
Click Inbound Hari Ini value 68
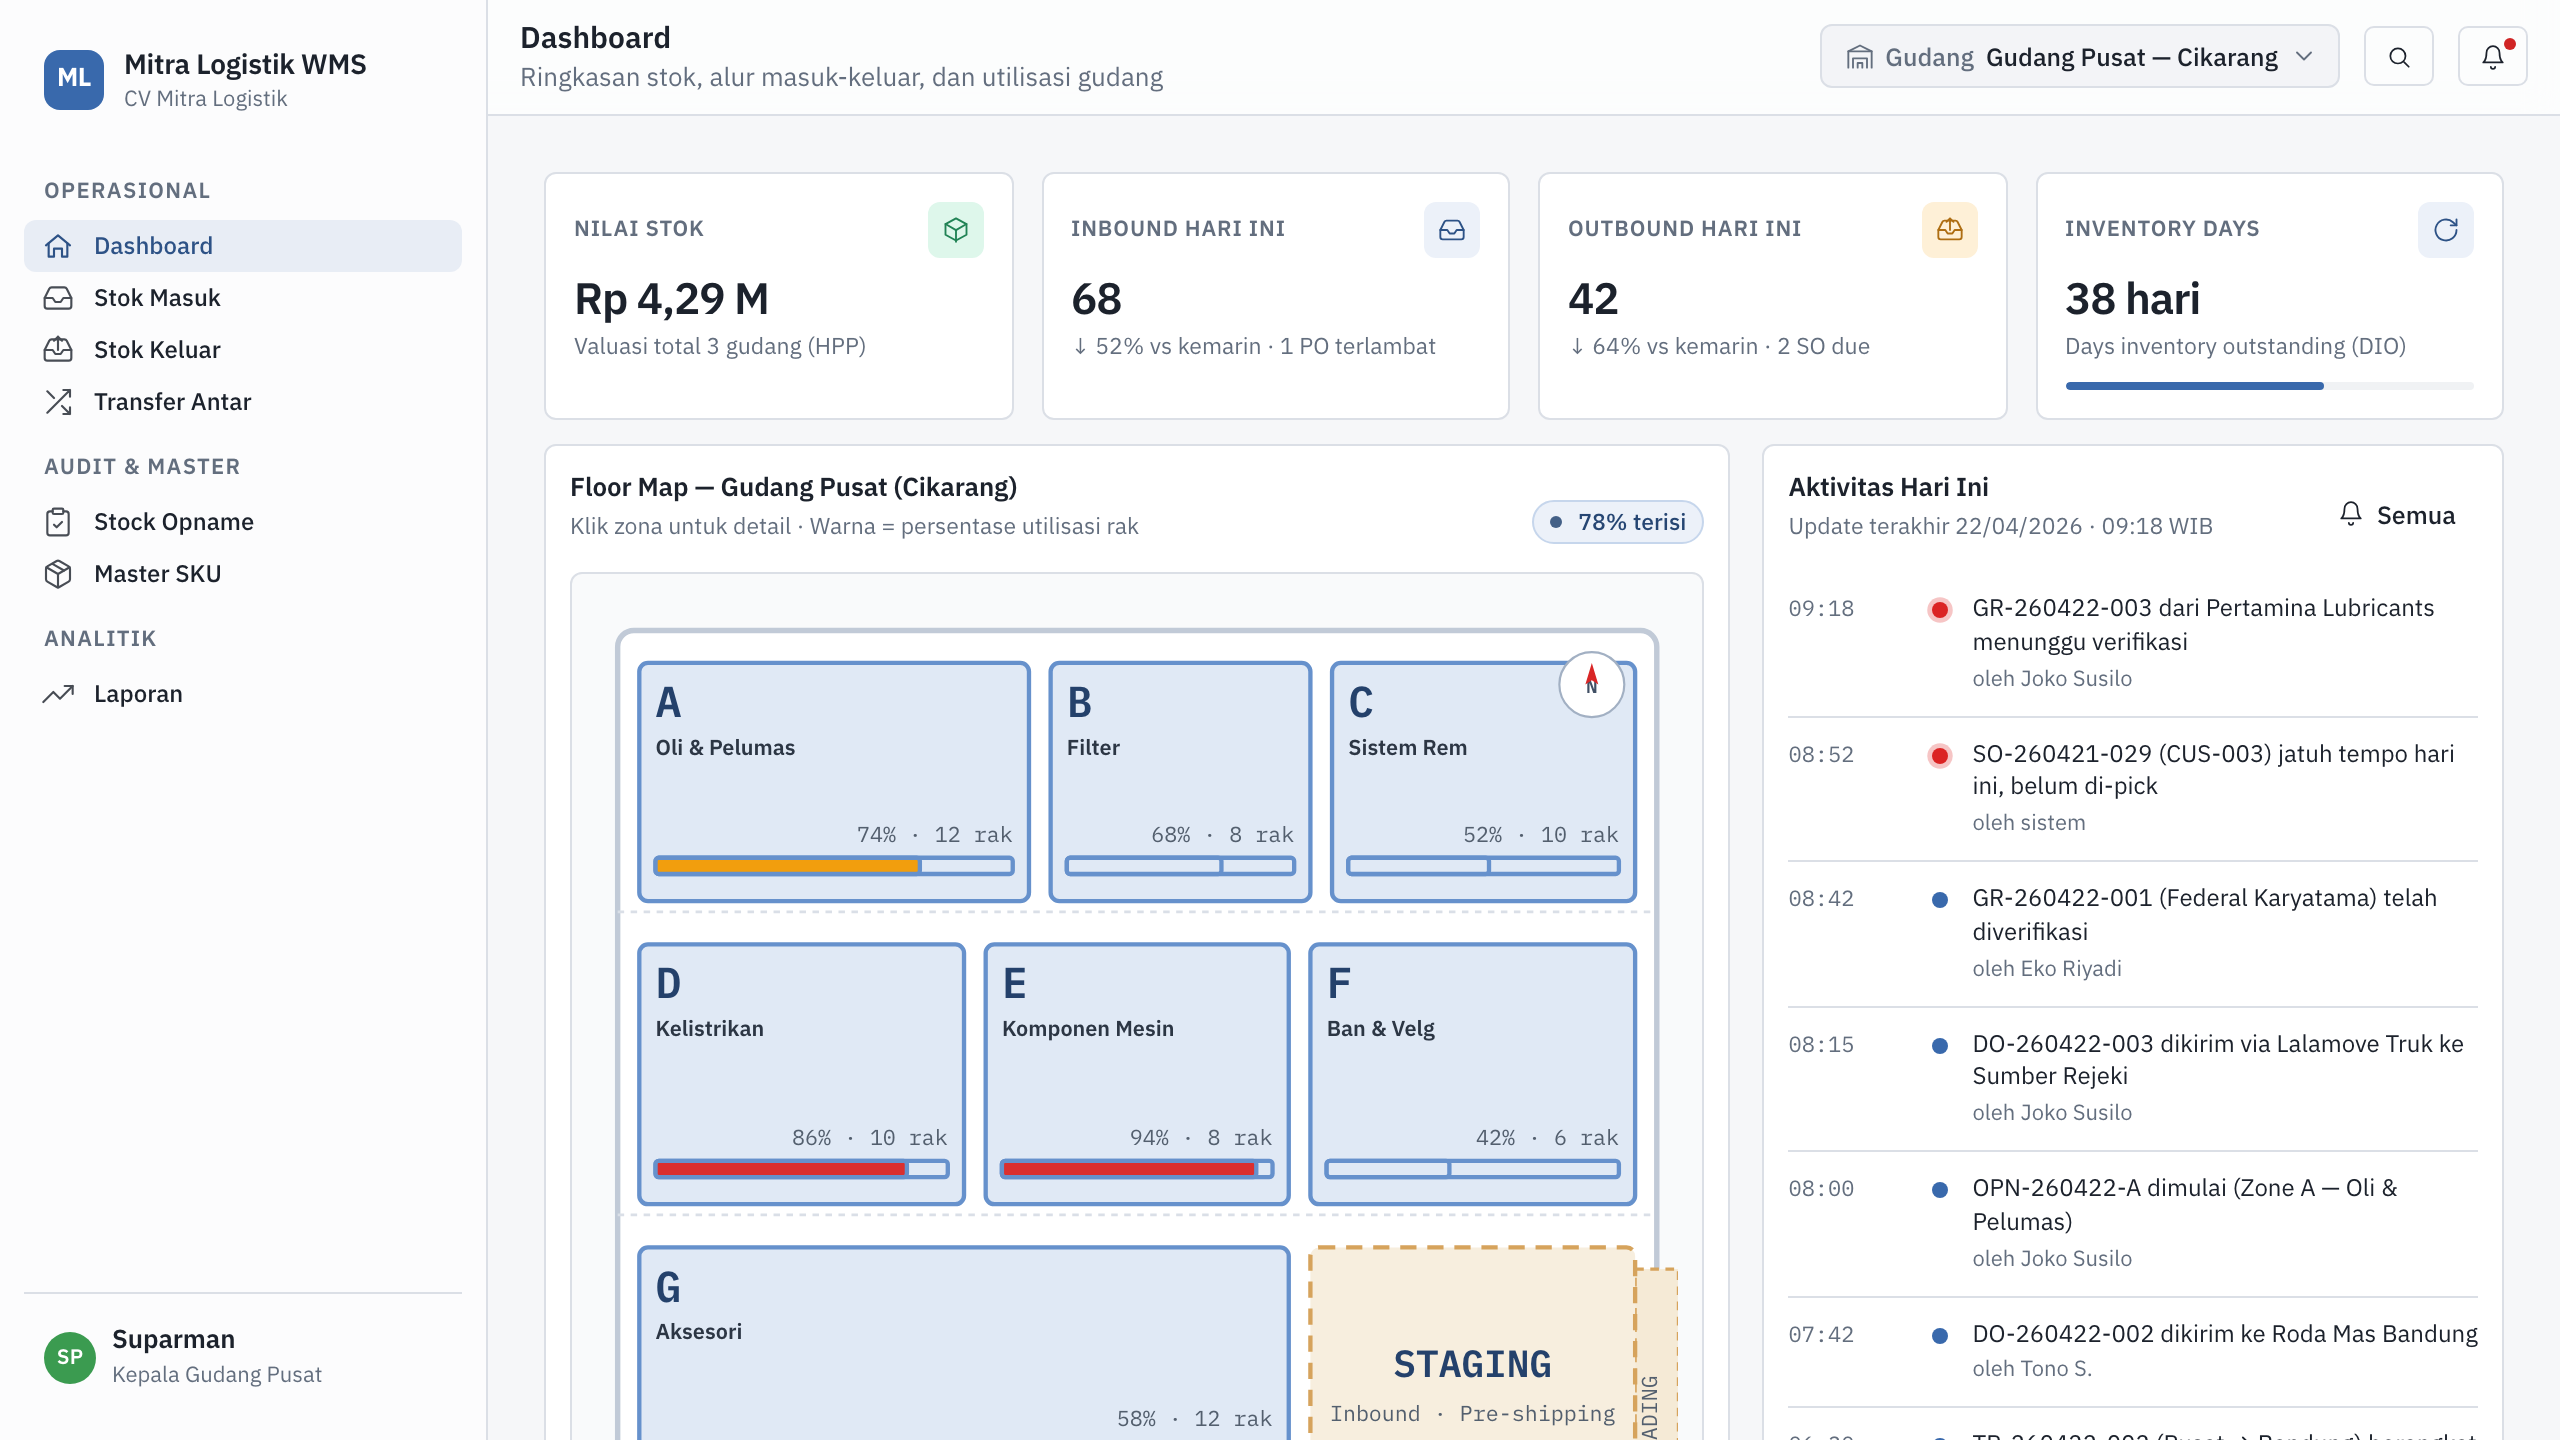point(1096,299)
